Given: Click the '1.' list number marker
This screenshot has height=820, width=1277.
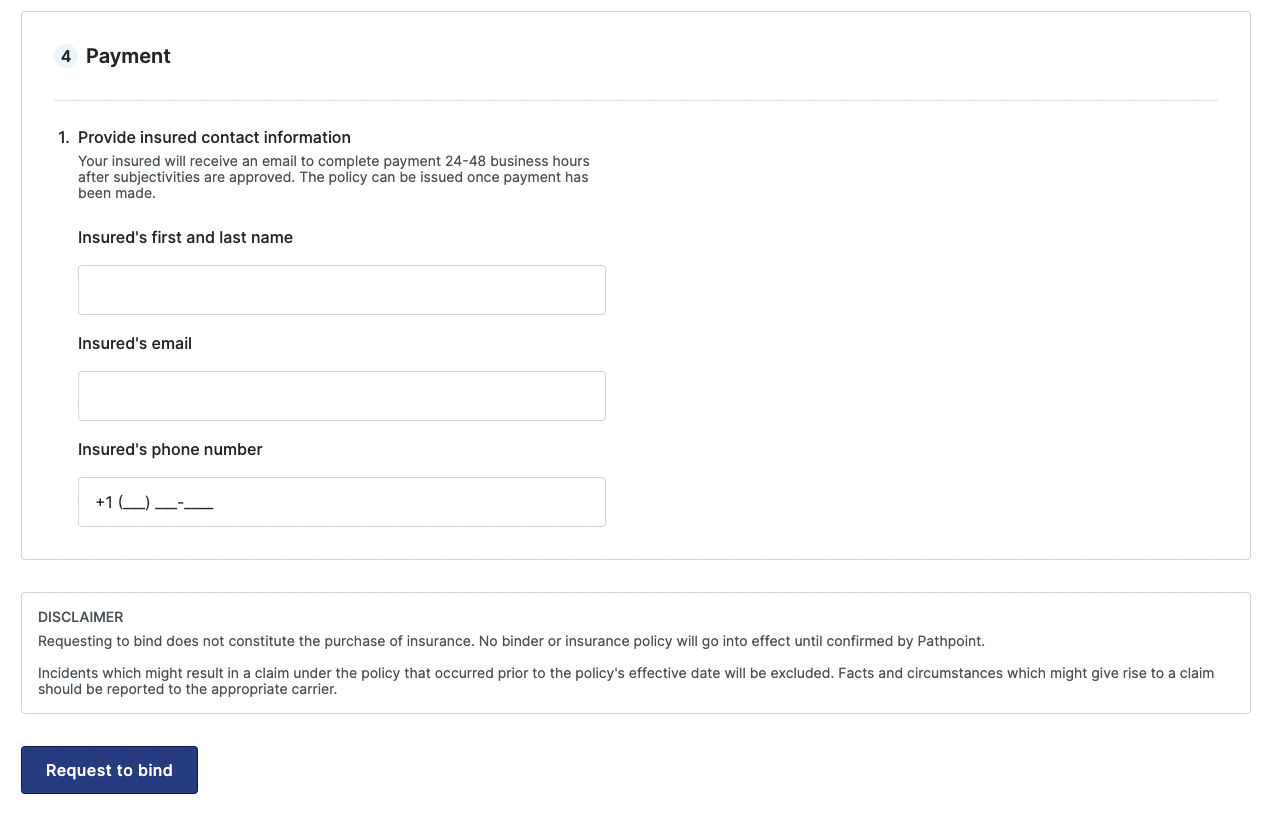Looking at the screenshot, I should click(64, 137).
